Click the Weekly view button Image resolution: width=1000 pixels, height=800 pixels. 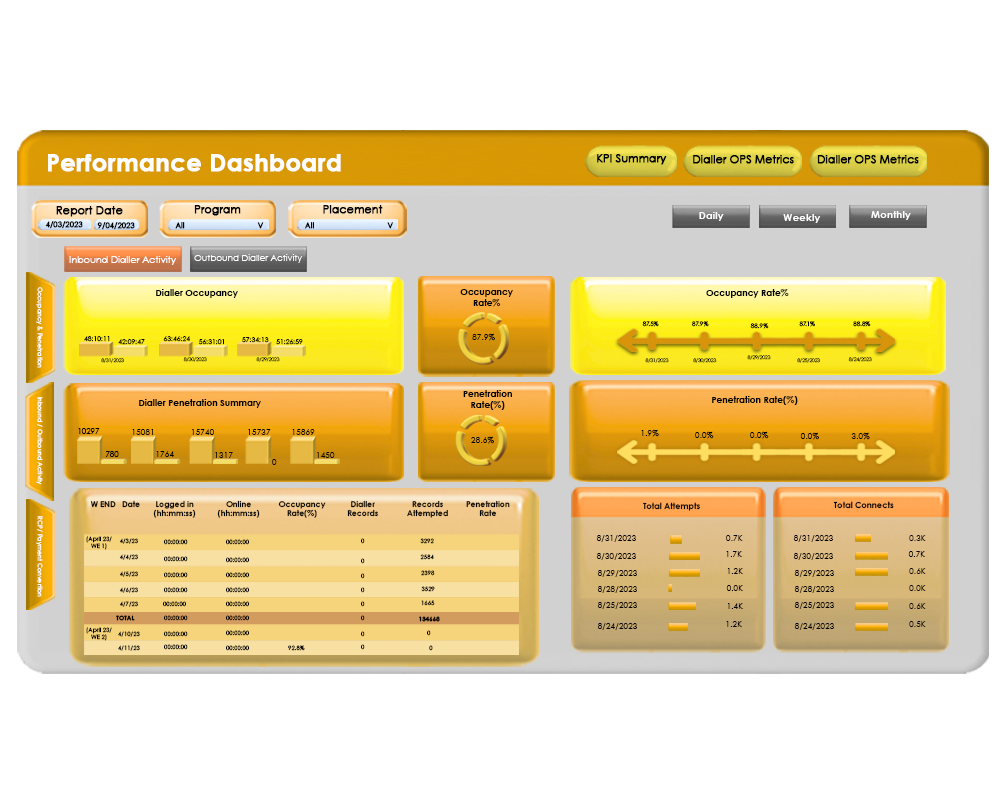797,216
